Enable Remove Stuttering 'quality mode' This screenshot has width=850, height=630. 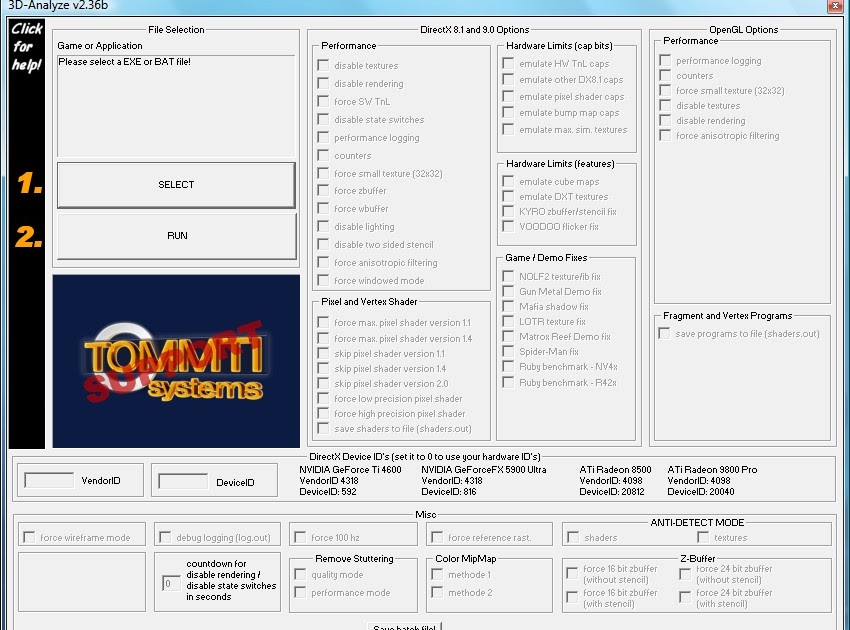[x=300, y=574]
